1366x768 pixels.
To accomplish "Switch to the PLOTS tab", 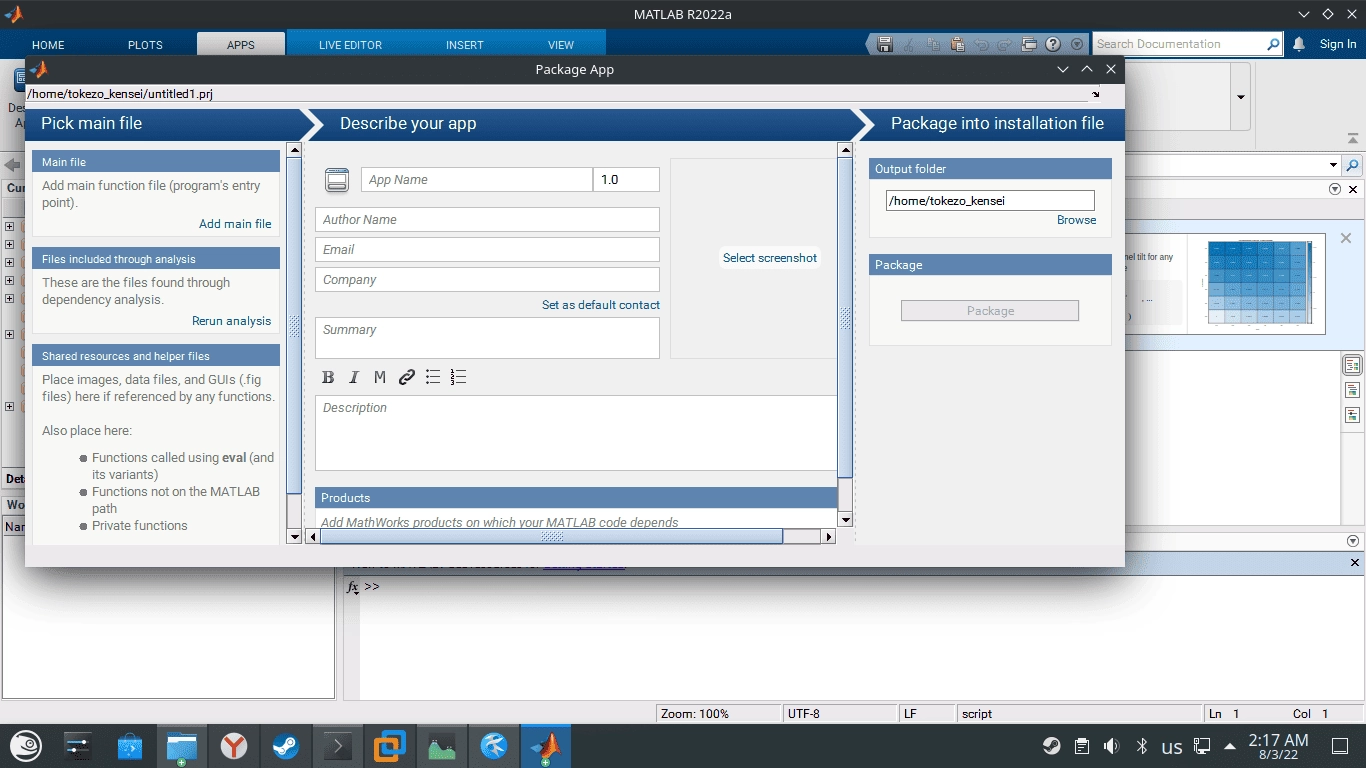I will pyautogui.click(x=145, y=45).
